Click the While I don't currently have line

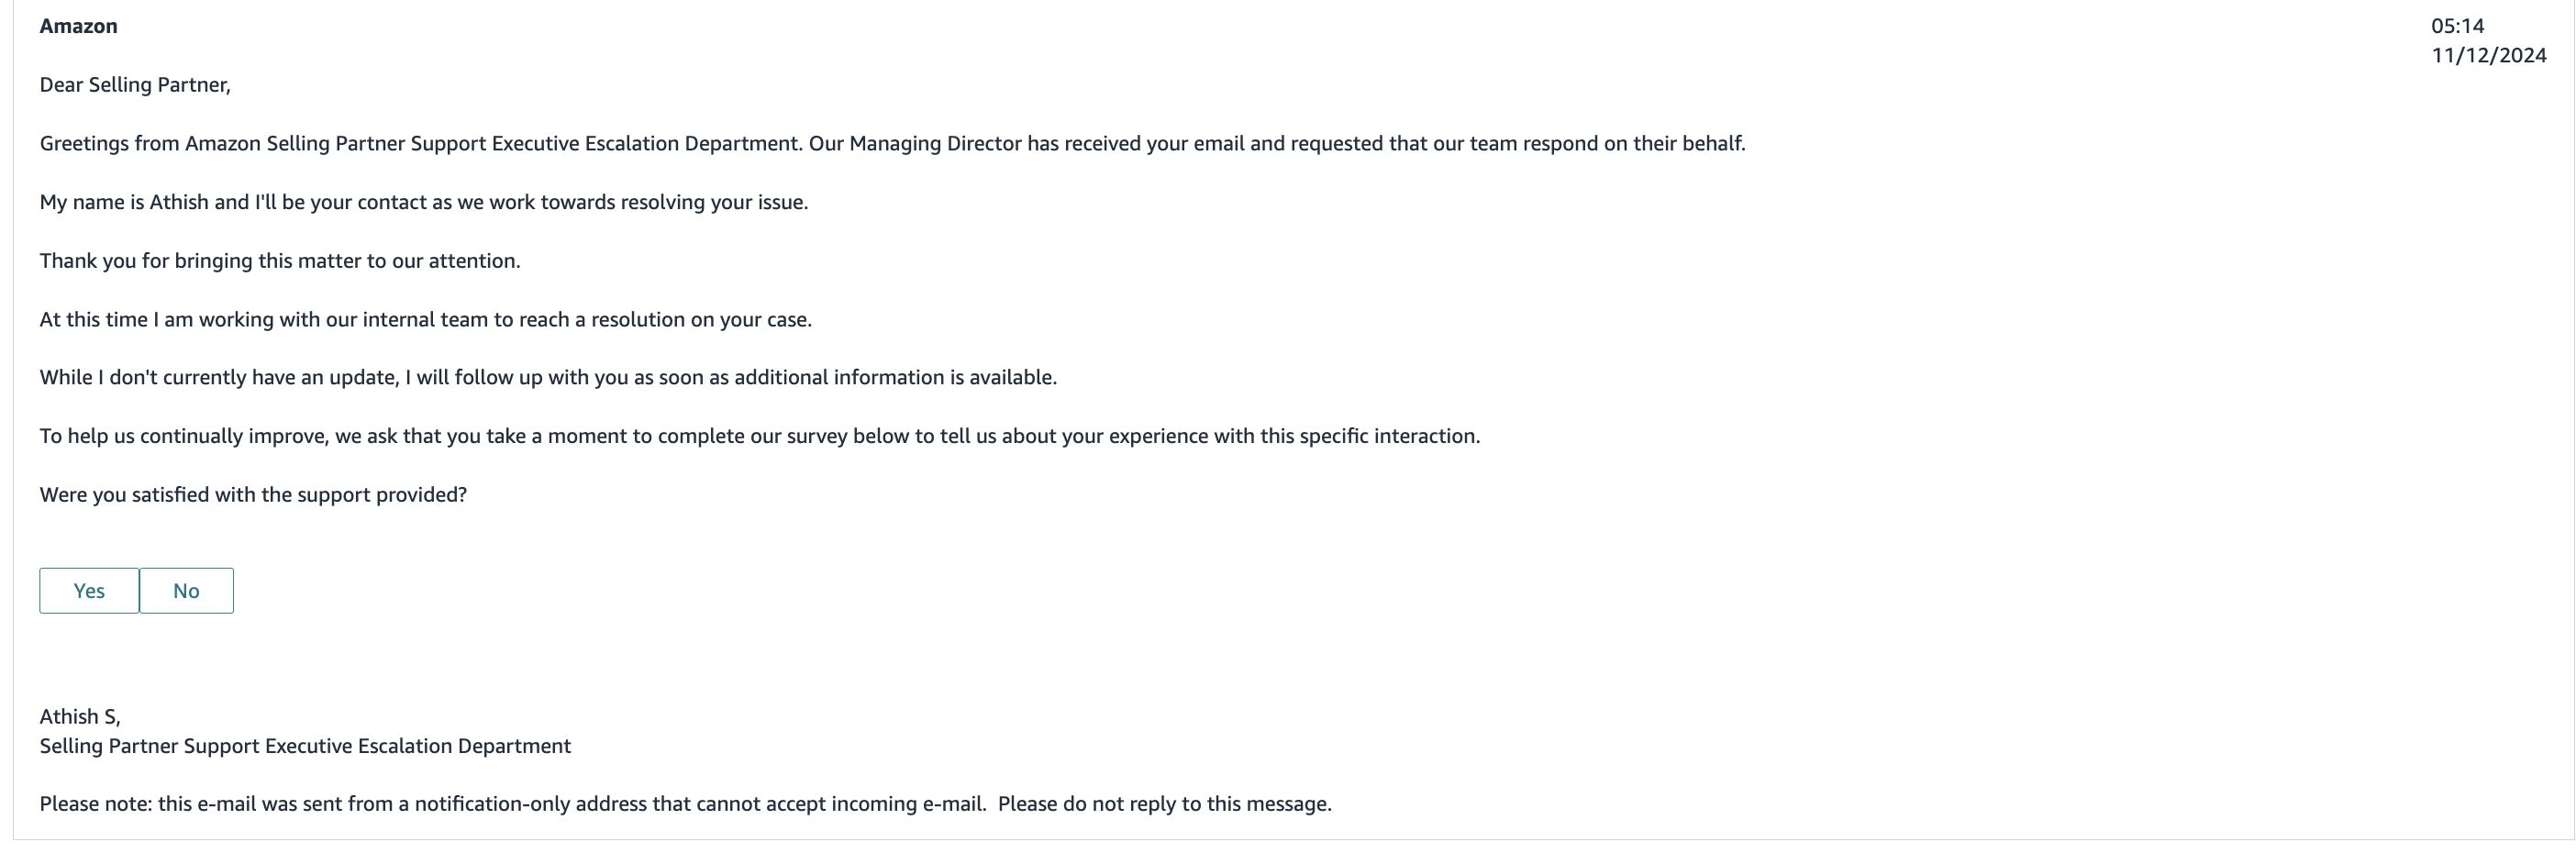(x=548, y=378)
